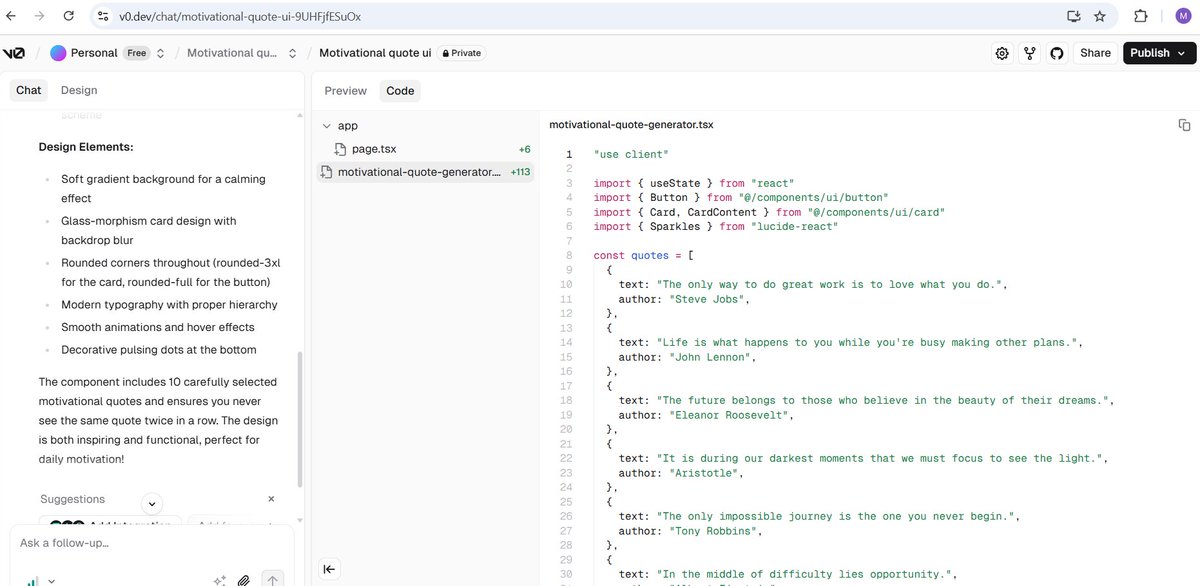Click the Design Elements heading
The image size is (1200, 586).
pyautogui.click(x=86, y=147)
